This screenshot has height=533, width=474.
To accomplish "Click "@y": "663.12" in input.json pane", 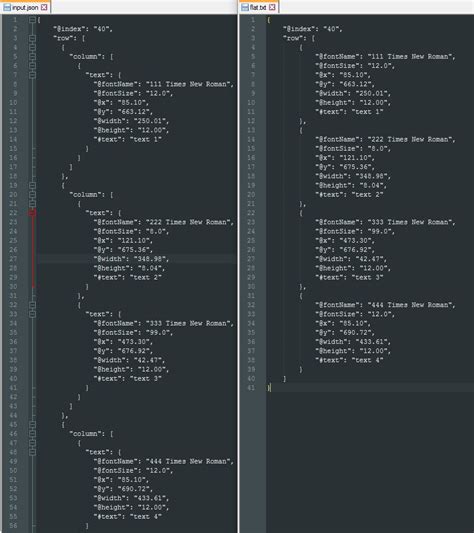I will pos(123,112).
